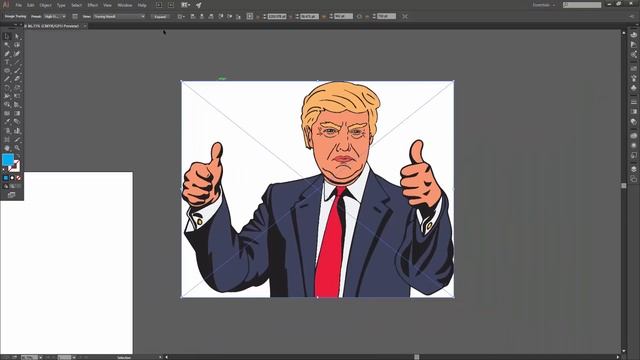Select the Eyedropper tool
640x360 pixels.
pyautogui.click(x=7, y=122)
